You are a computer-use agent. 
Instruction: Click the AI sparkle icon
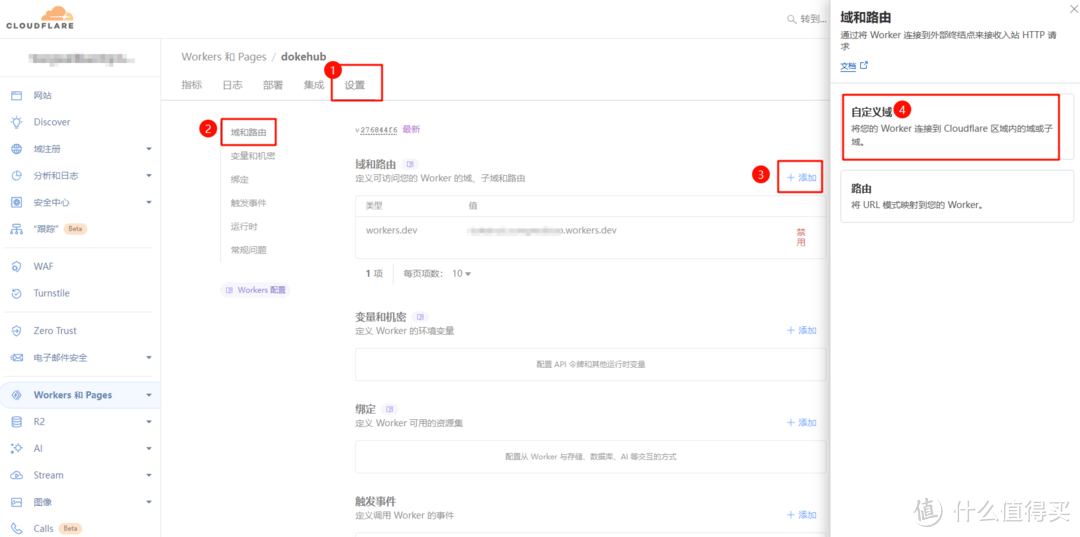(17, 449)
